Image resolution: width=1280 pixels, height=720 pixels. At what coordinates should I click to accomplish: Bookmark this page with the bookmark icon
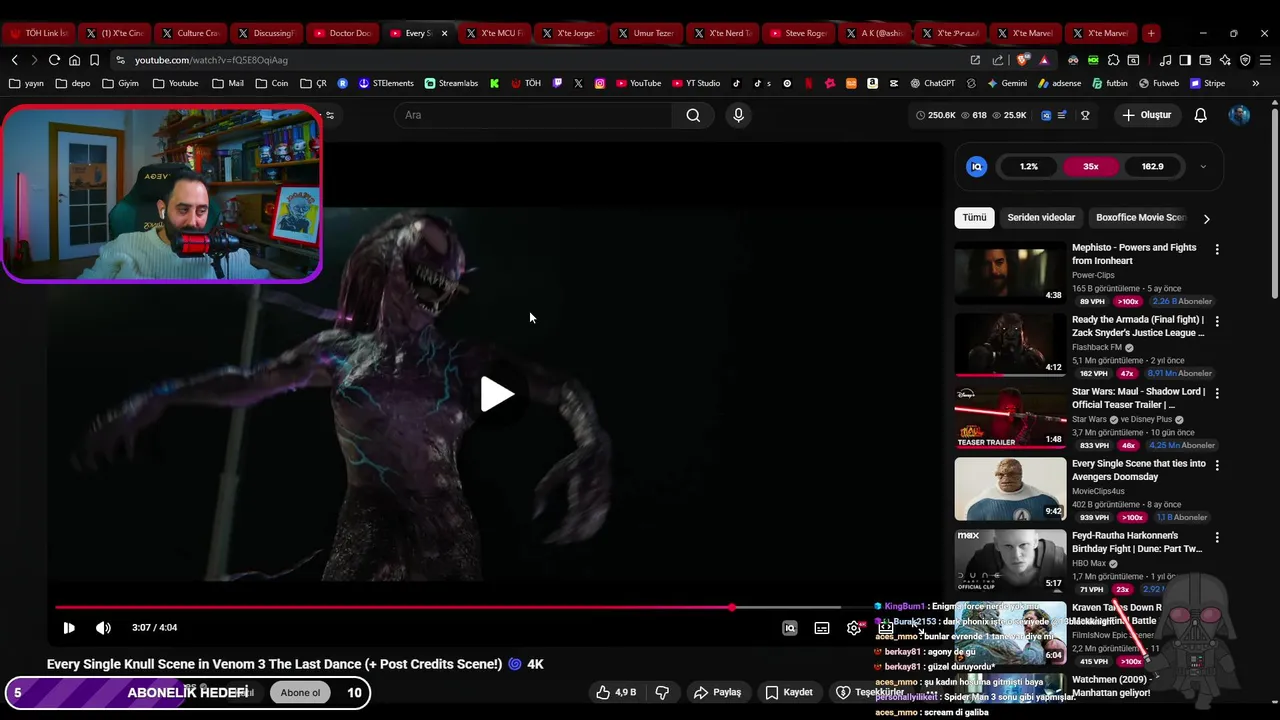click(95, 60)
